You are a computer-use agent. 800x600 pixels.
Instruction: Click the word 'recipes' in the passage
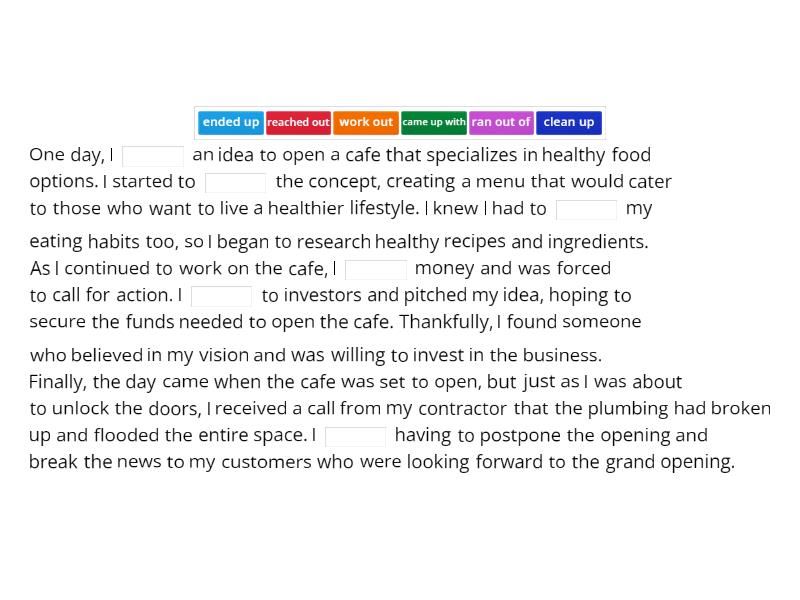[x=475, y=242]
